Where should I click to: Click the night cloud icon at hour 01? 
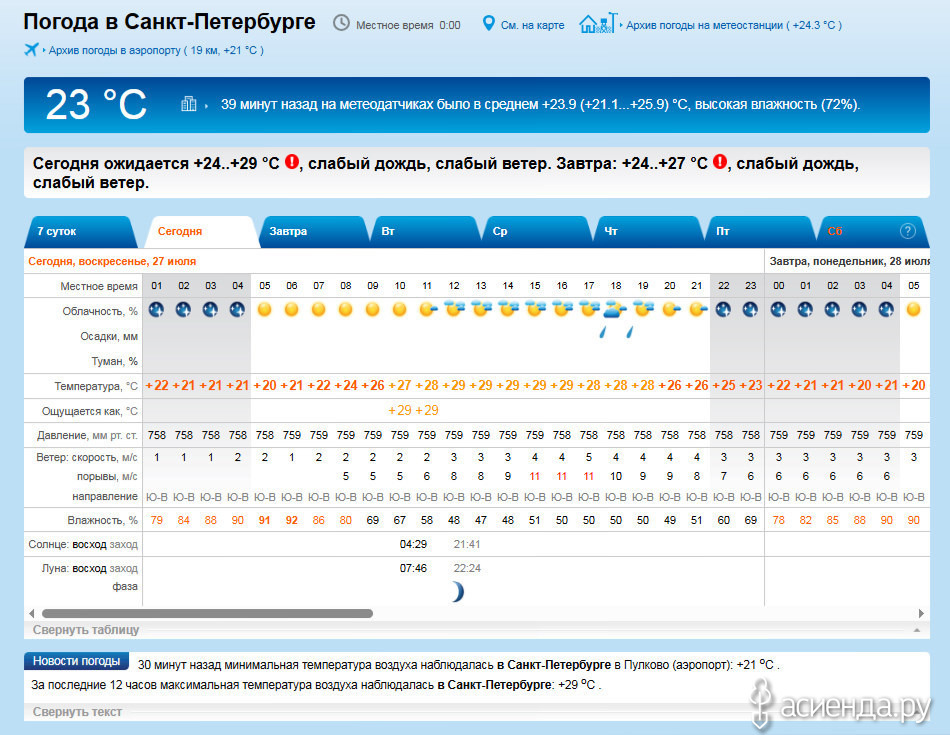[156, 310]
